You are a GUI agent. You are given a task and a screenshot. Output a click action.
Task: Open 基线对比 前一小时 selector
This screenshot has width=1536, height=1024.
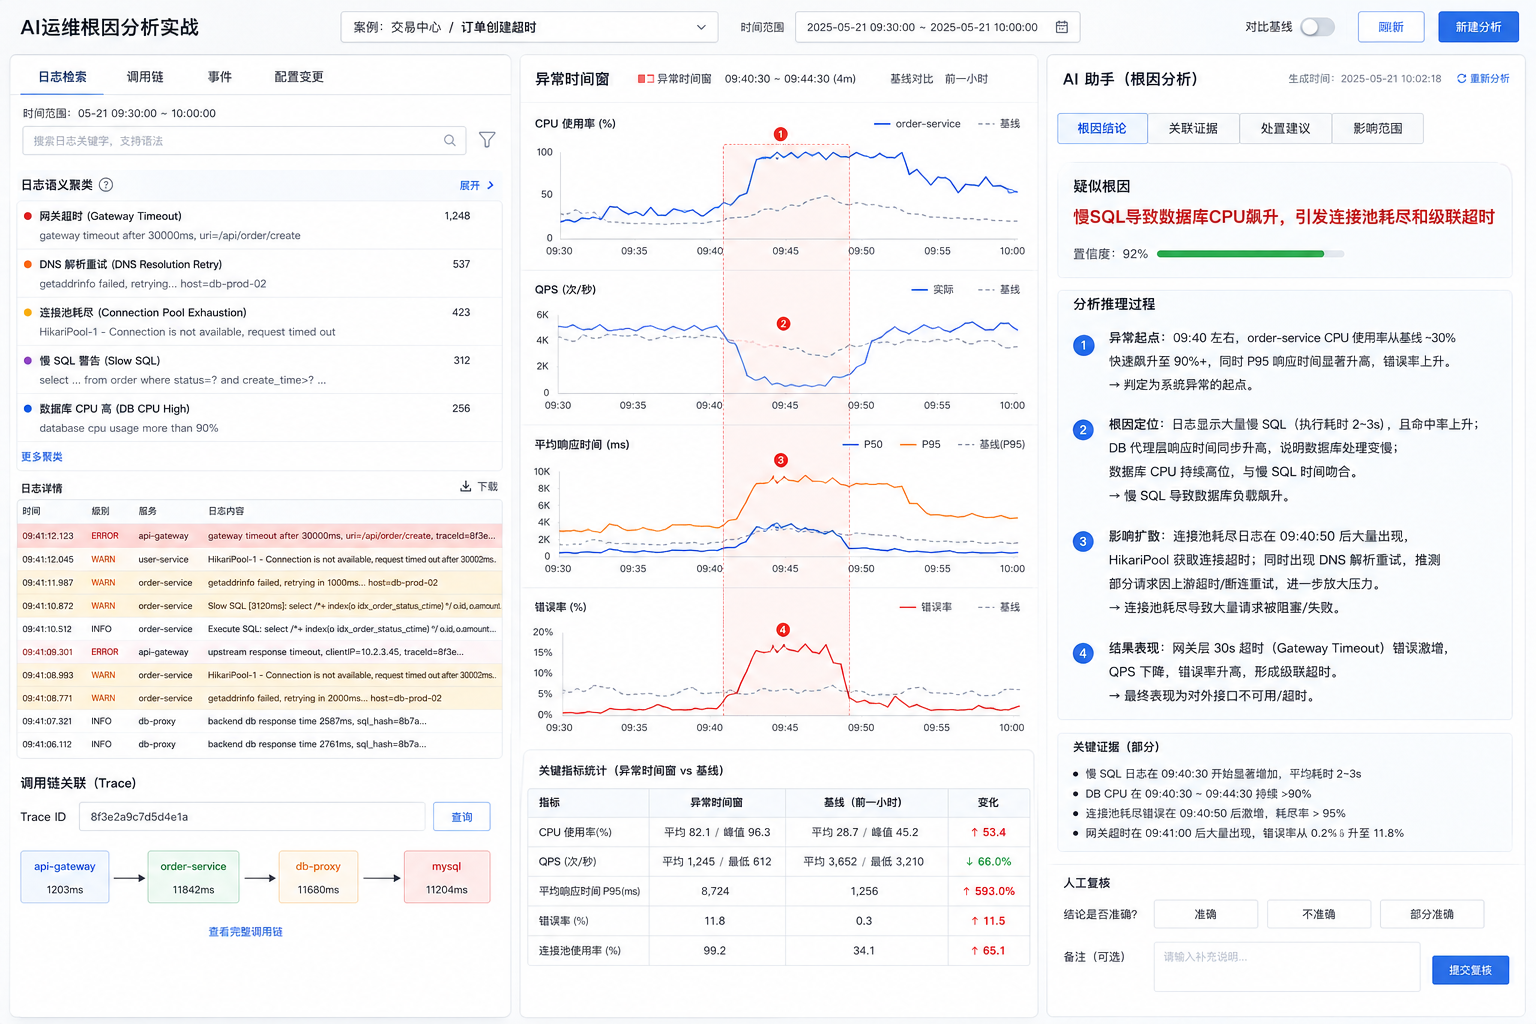(x=939, y=78)
